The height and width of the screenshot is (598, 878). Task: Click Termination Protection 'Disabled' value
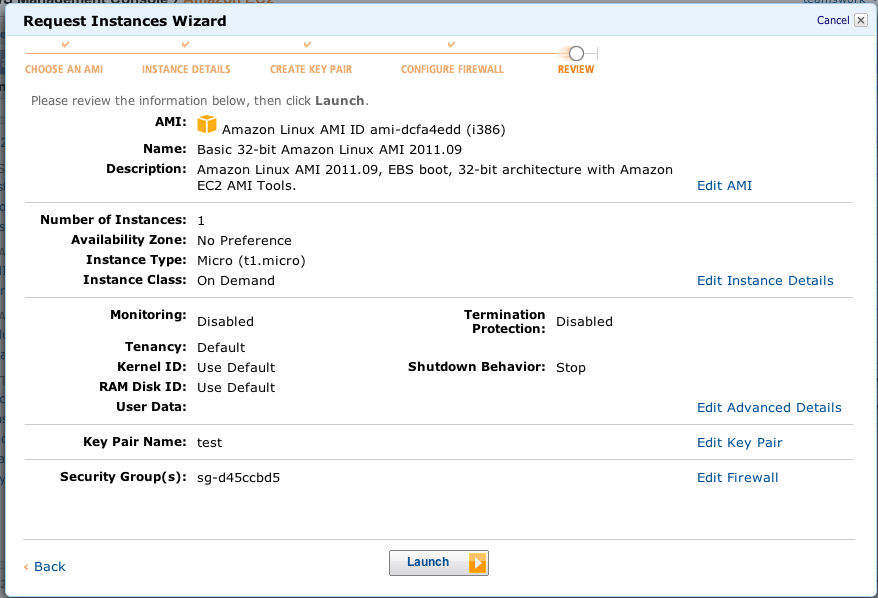[584, 322]
